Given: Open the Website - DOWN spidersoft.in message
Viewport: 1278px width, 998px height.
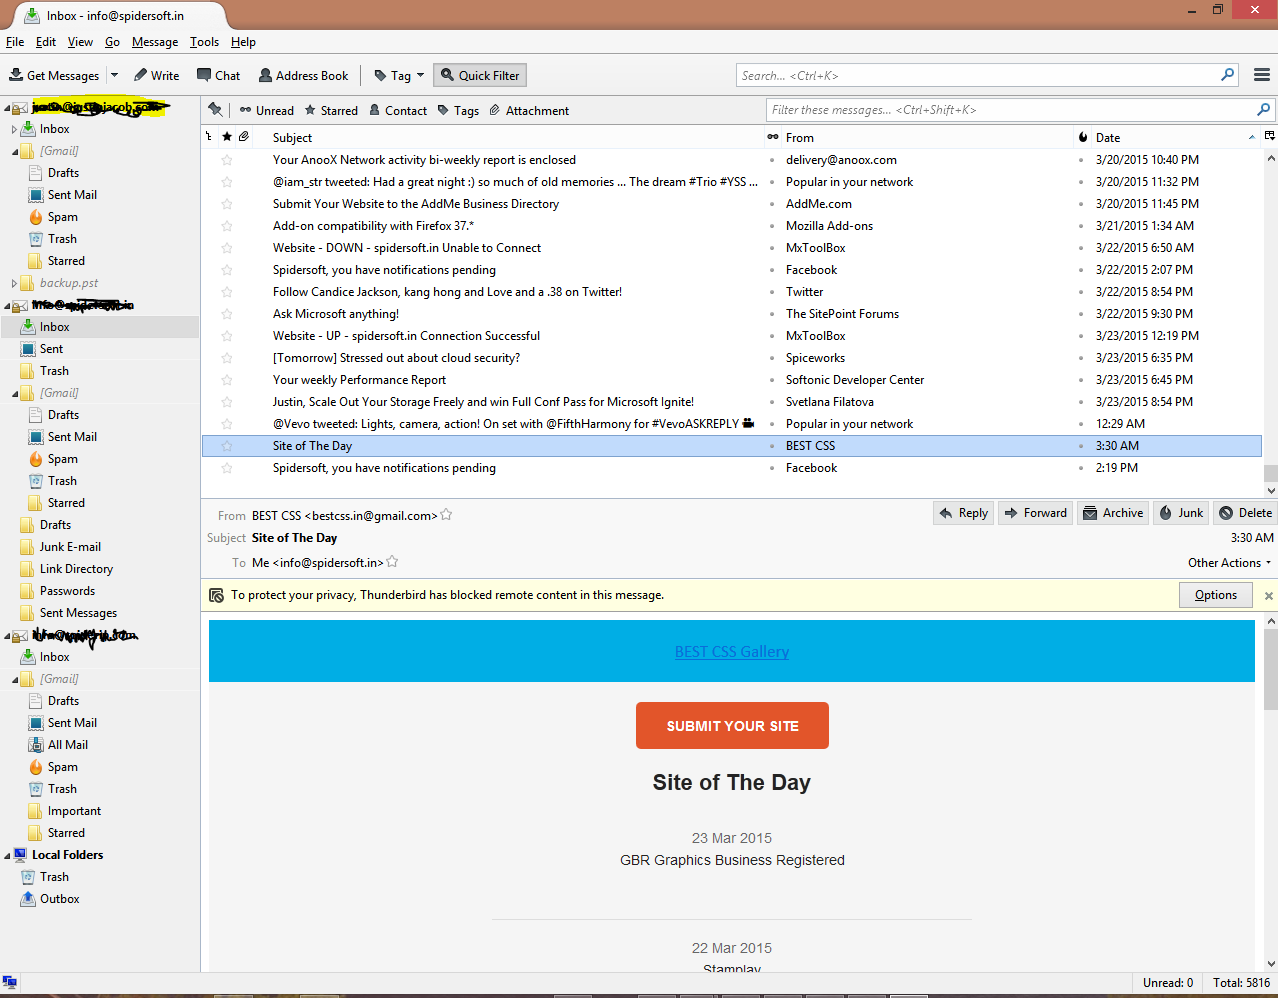Looking at the screenshot, I should (406, 248).
